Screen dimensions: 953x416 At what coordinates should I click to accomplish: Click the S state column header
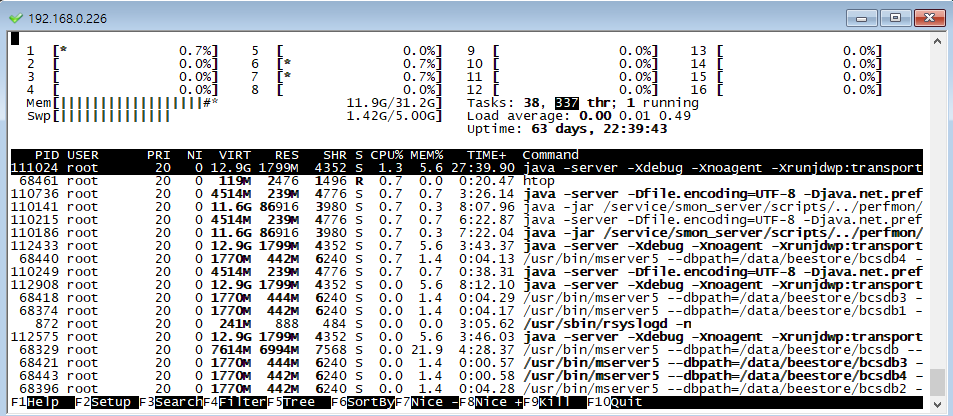point(359,155)
